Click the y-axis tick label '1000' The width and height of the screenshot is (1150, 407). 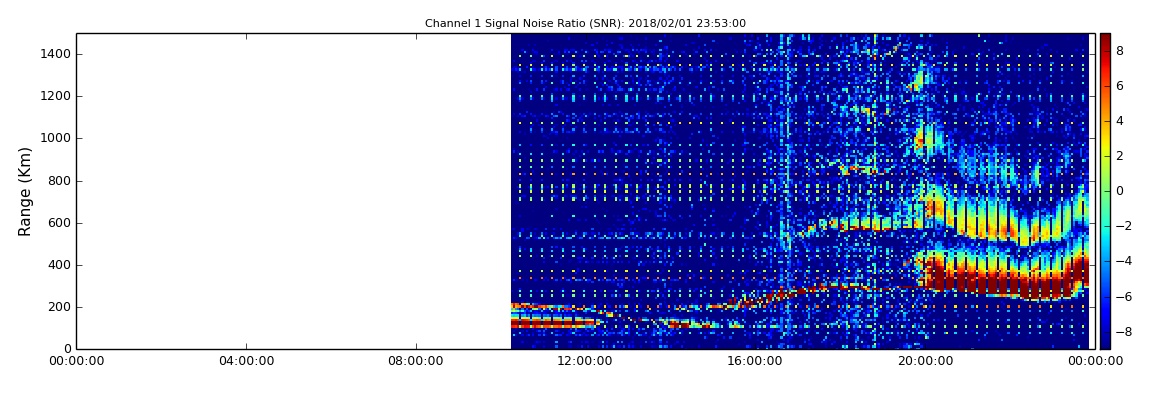[x=56, y=139]
